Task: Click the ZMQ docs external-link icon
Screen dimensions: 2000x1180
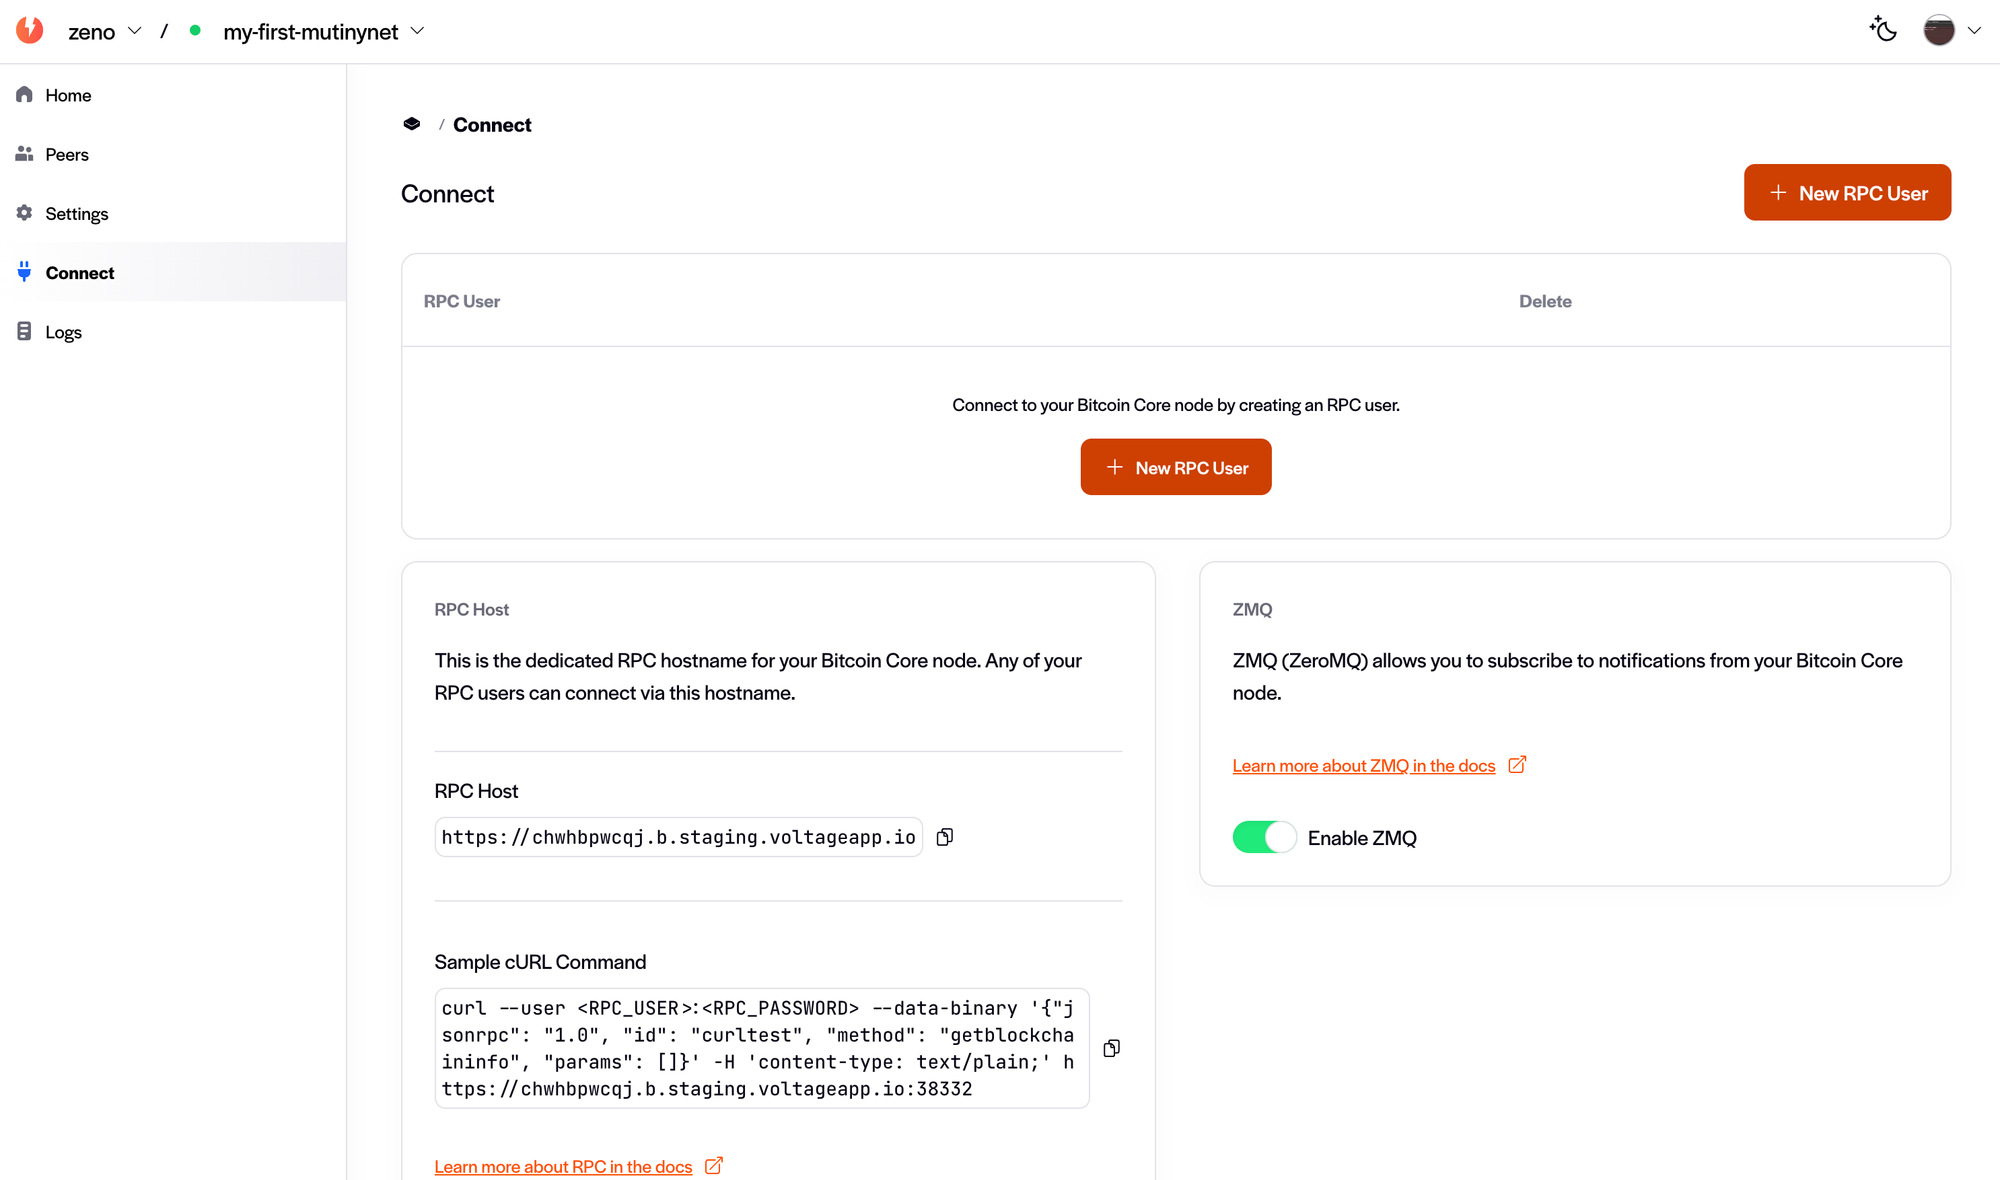Action: [x=1517, y=765]
